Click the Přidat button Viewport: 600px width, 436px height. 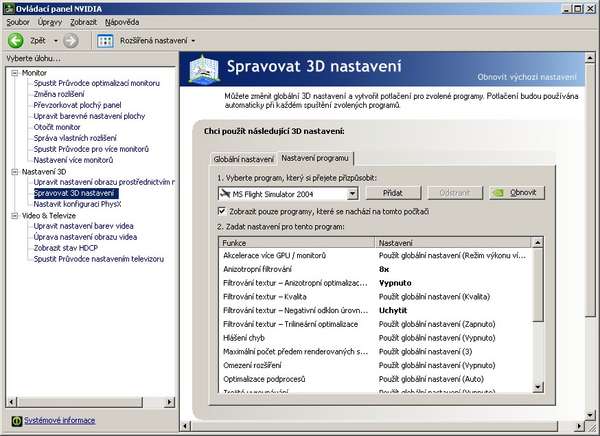tap(405, 192)
